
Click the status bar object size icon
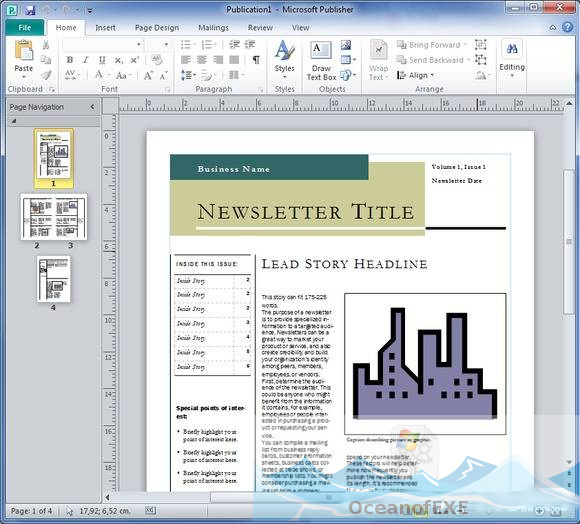pos(150,510)
